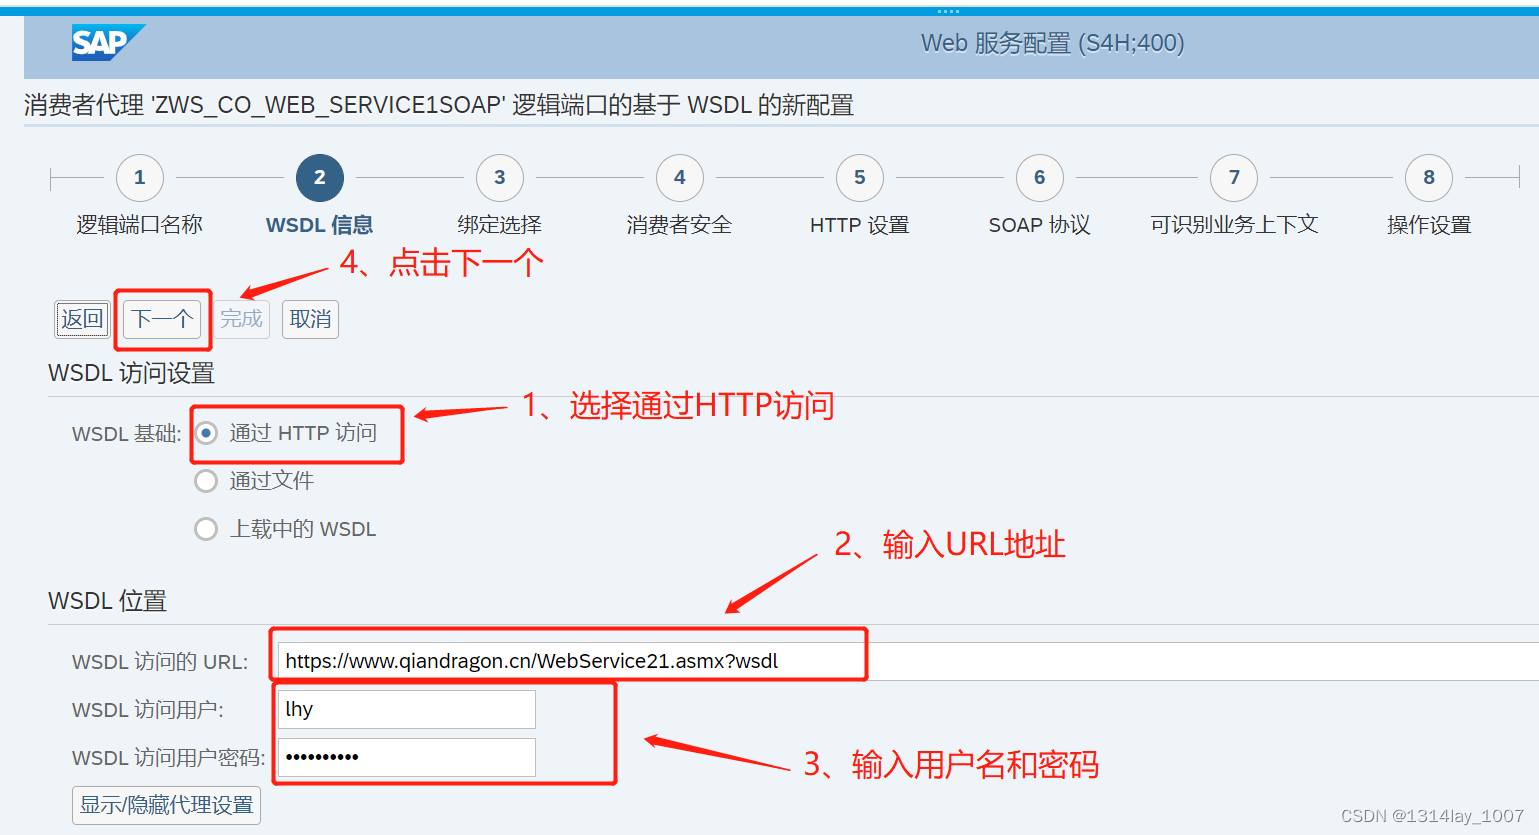Click 显示/隐藏代理设置 button
Screen dimensions: 1539x835
point(167,805)
